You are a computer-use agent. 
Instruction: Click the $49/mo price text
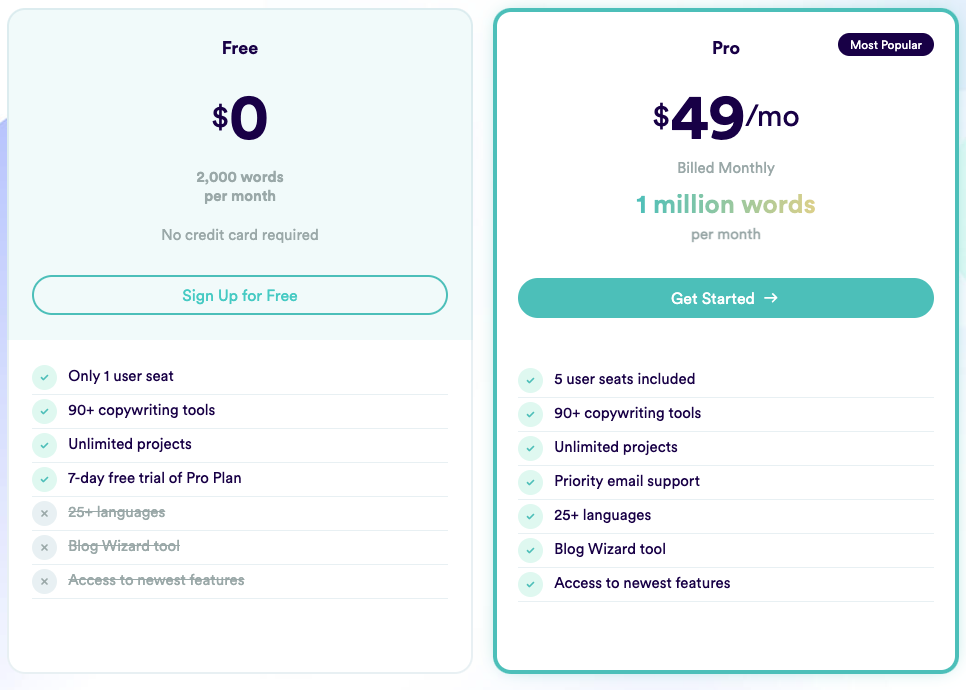coord(725,118)
